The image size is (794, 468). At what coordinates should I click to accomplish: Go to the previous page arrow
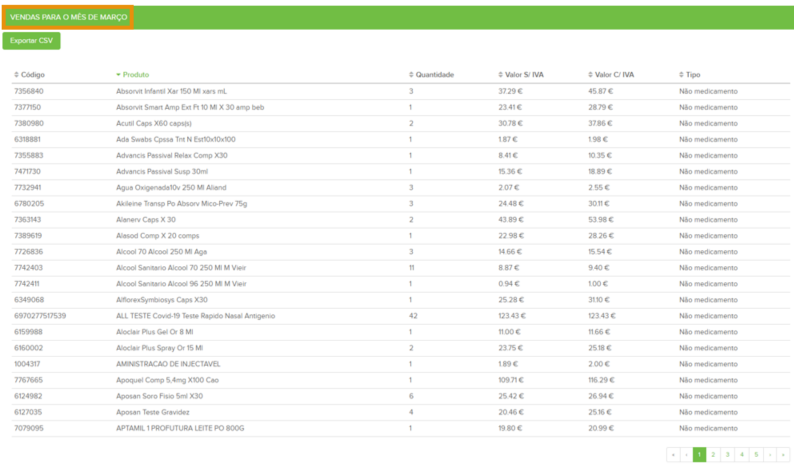tap(686, 455)
